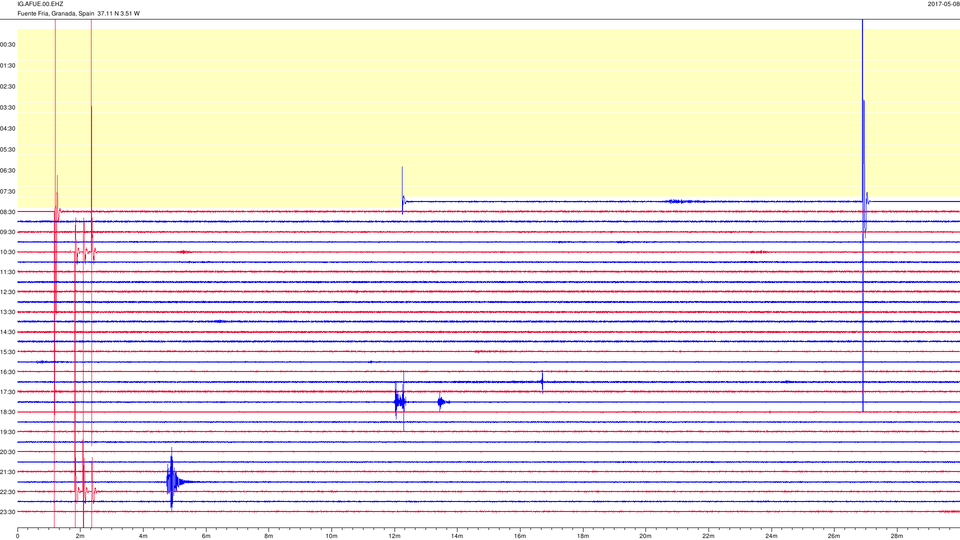Select the 05:30 time label
The image size is (960, 540).
8,149
